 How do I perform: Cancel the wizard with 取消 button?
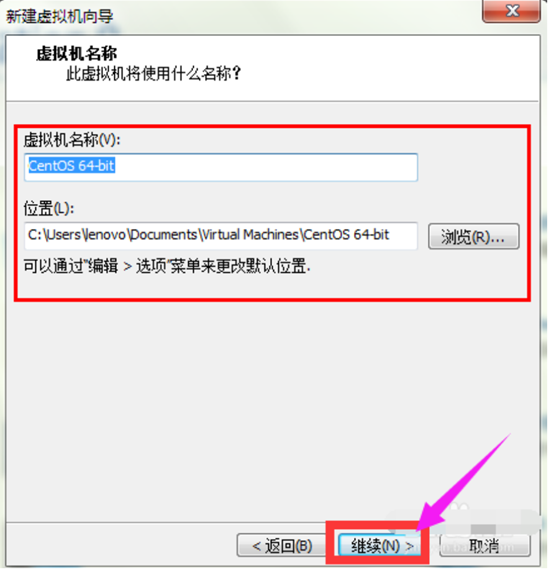(x=485, y=546)
